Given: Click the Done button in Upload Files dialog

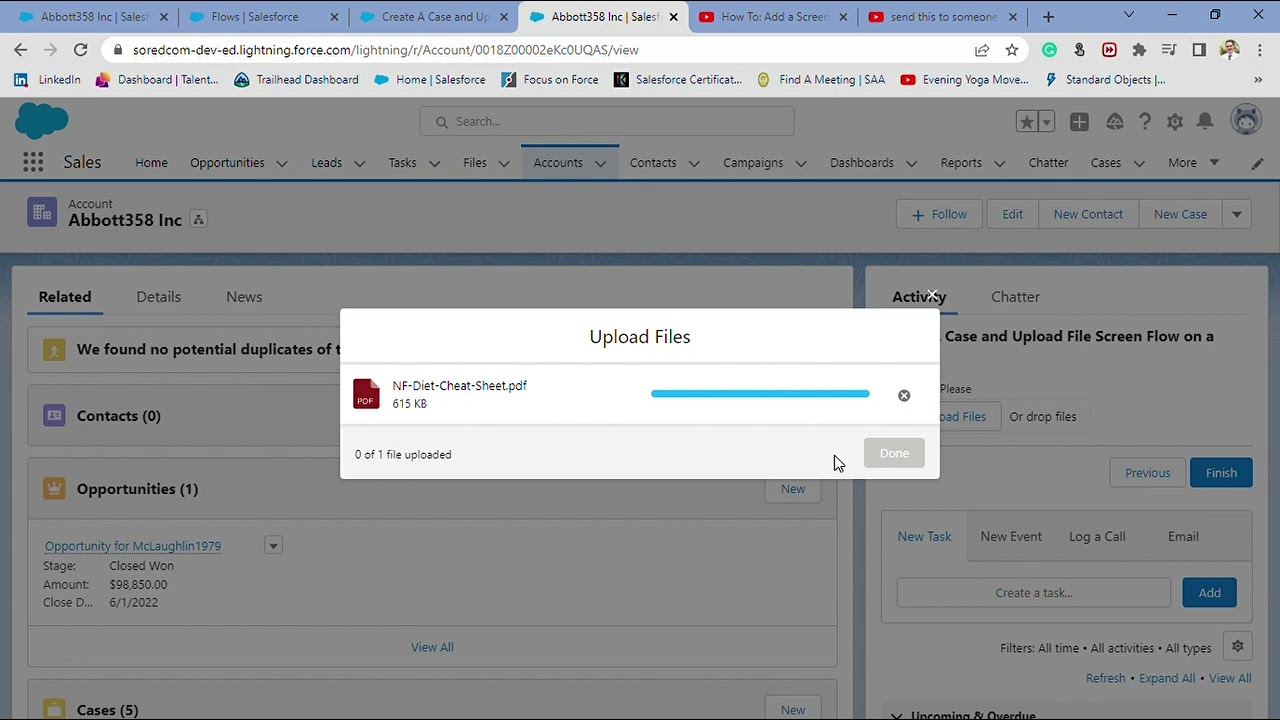Looking at the screenshot, I should pos(894,453).
